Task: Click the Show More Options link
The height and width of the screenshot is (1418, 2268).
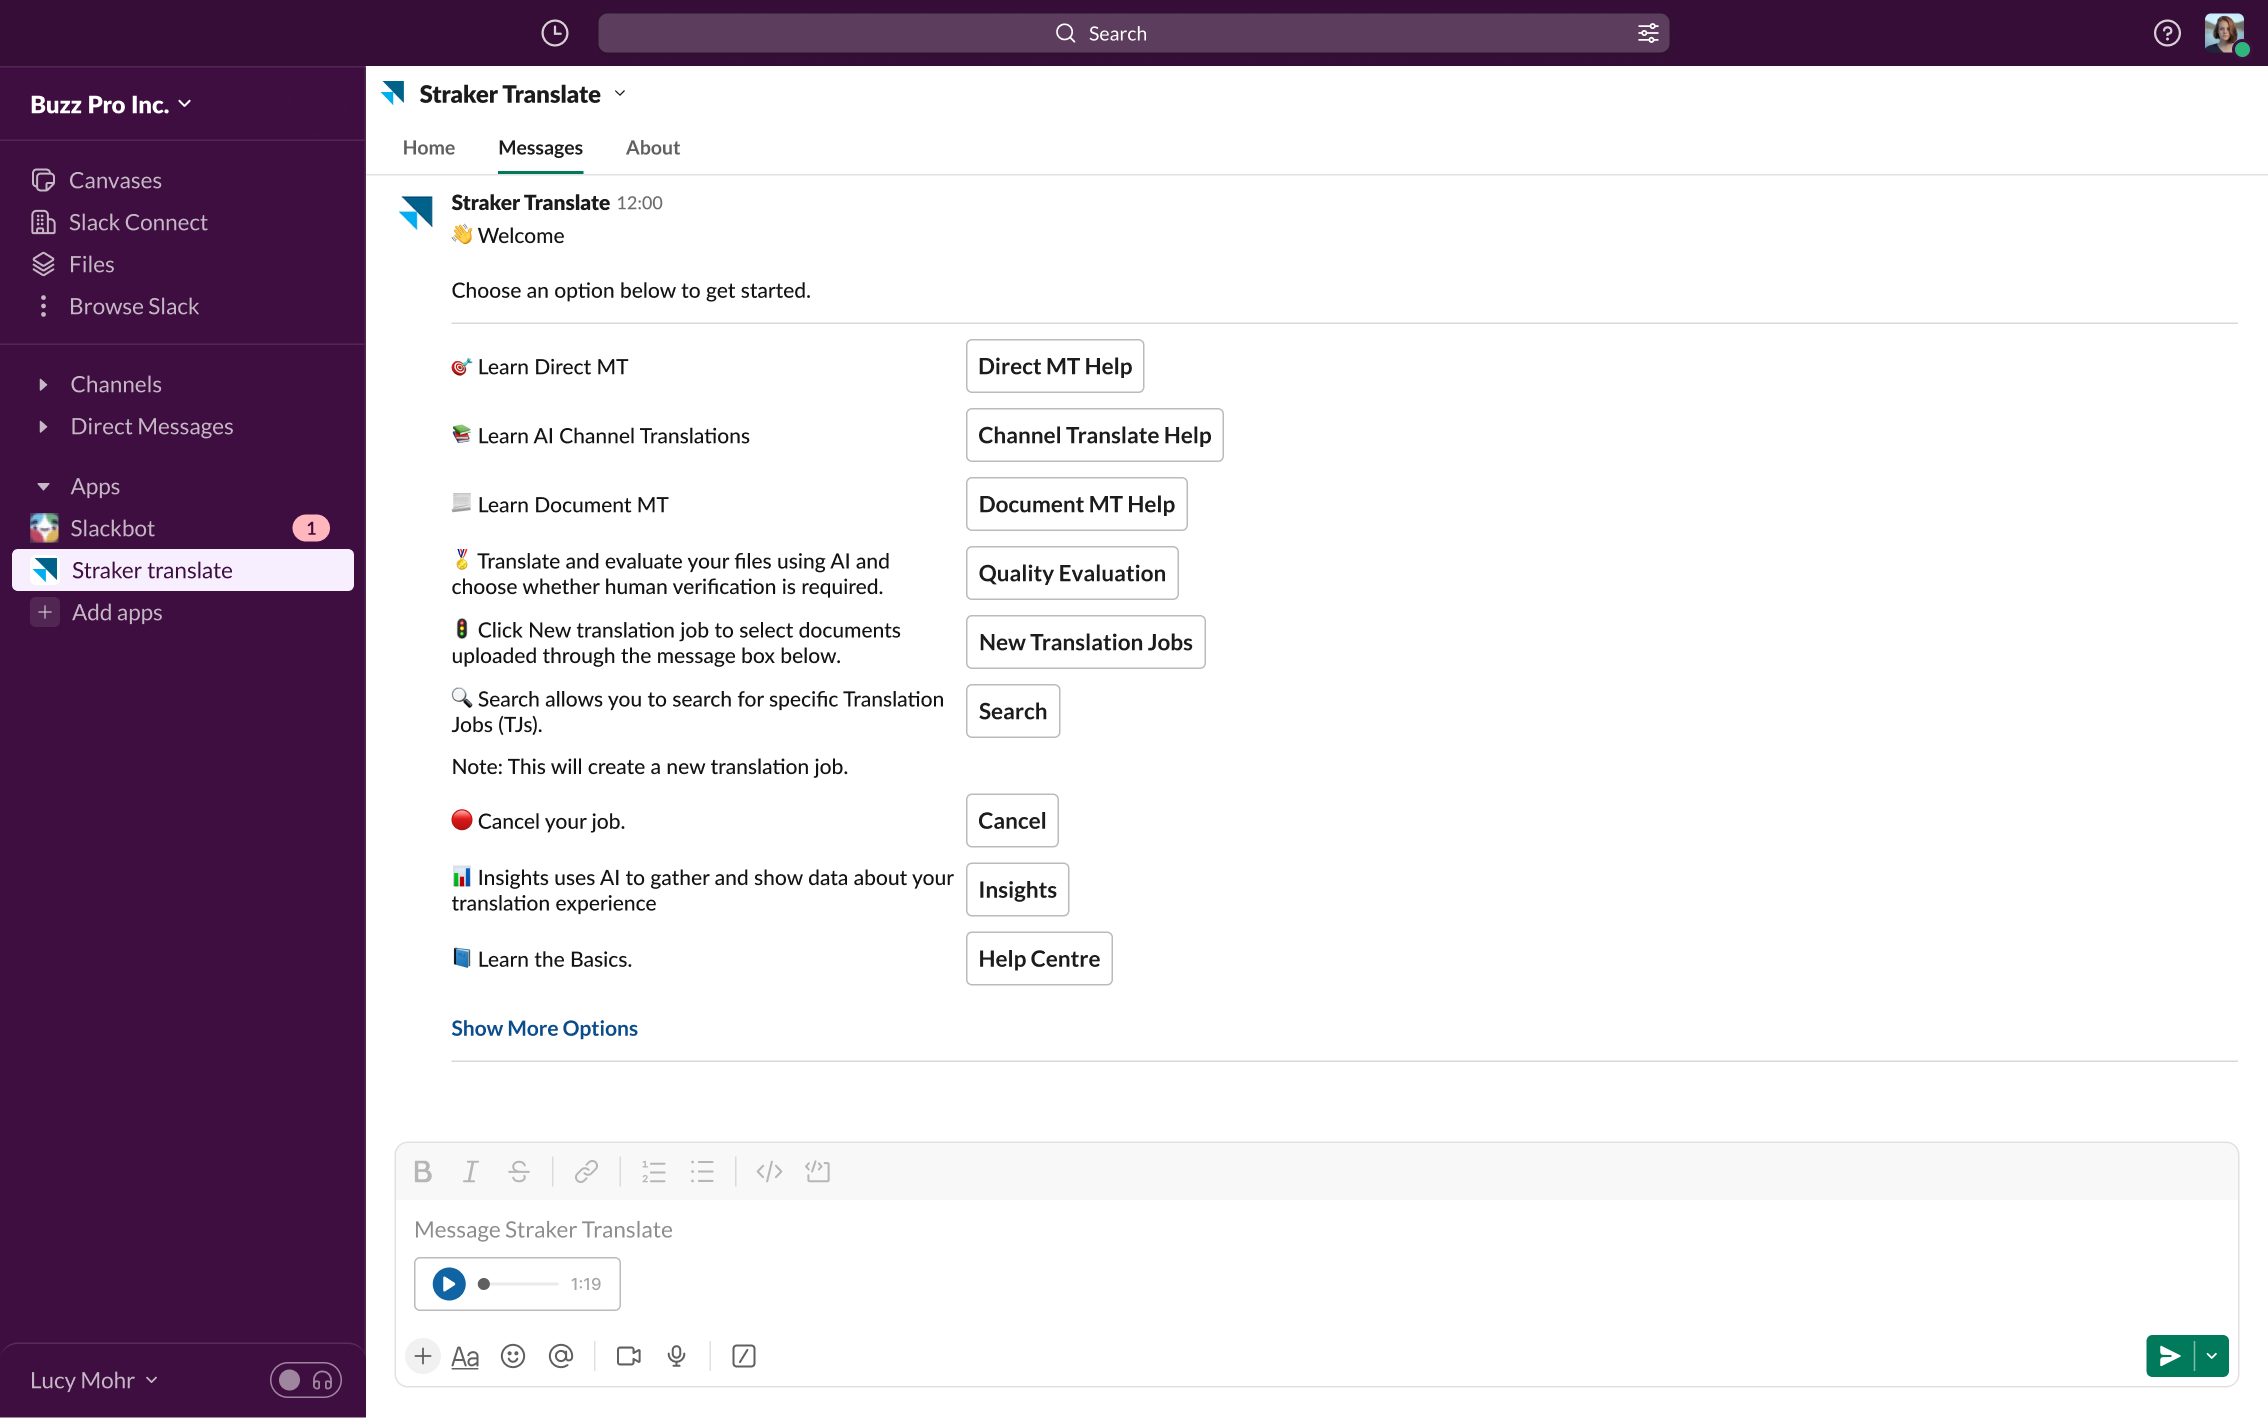Action: click(544, 1028)
